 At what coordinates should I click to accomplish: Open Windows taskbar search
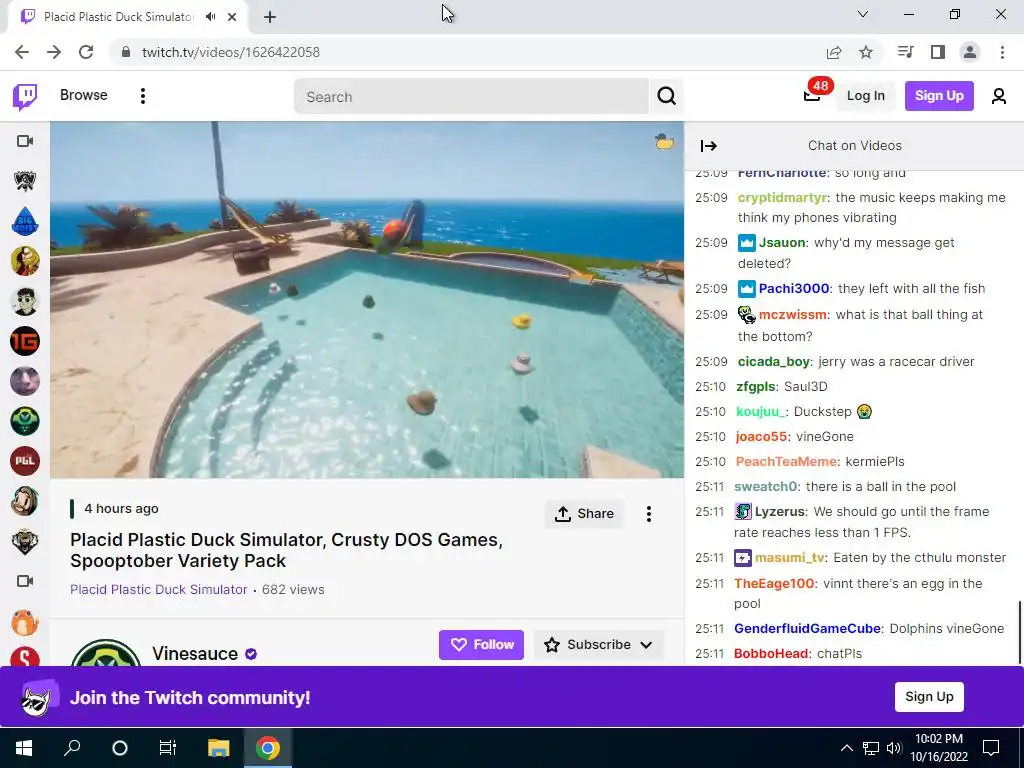72,747
